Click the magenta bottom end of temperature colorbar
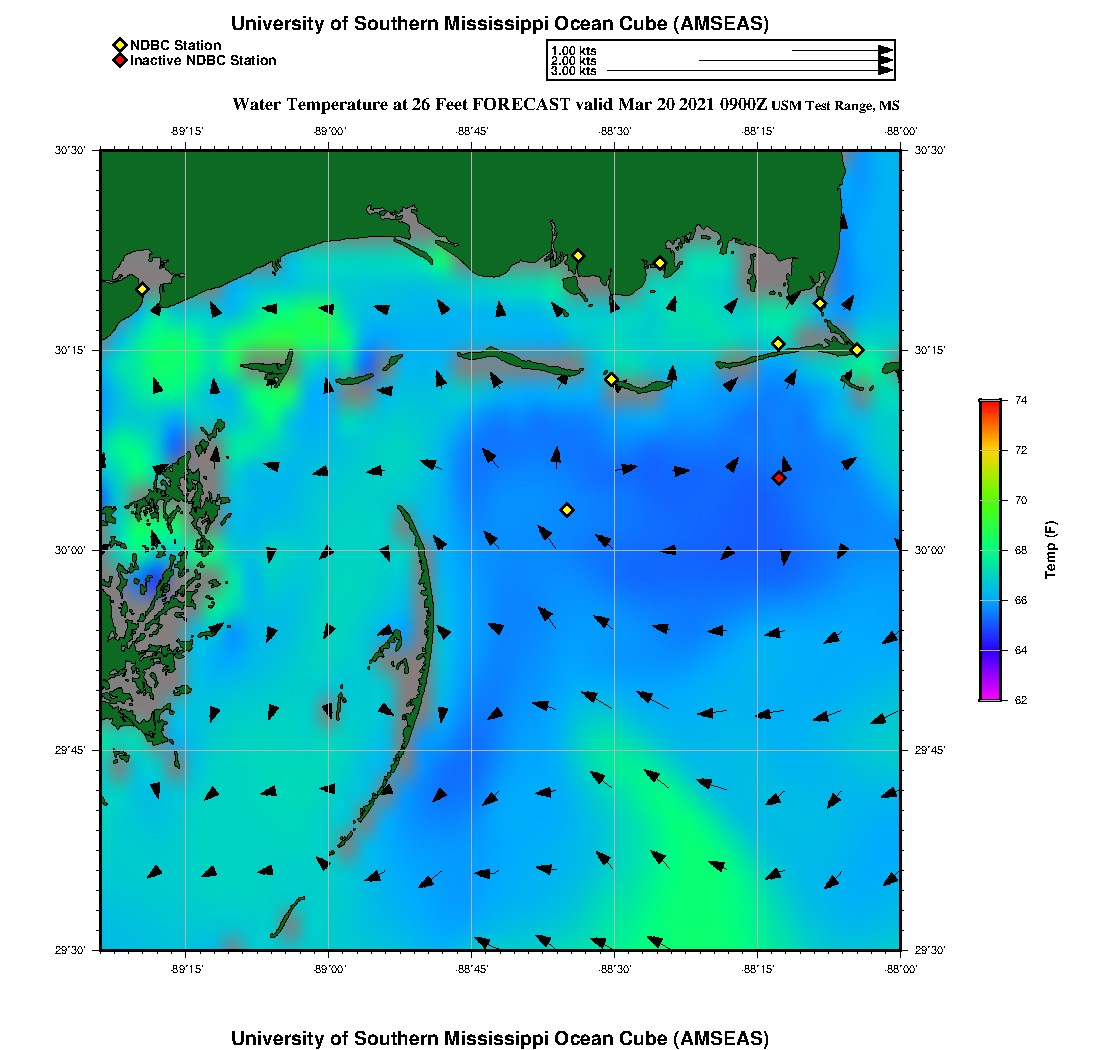Image resolution: width=1100 pixels, height=1050 pixels. (x=989, y=697)
